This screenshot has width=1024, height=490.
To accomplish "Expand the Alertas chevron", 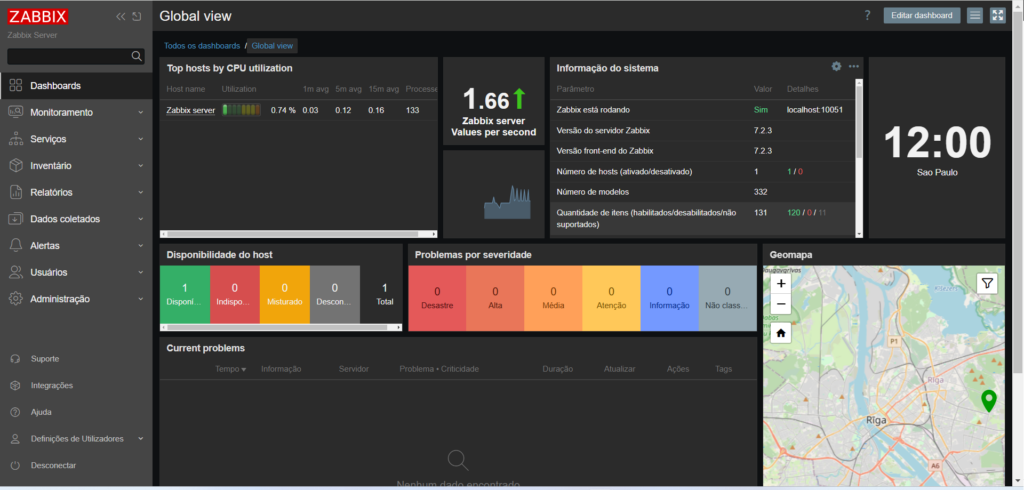I will (140, 246).
